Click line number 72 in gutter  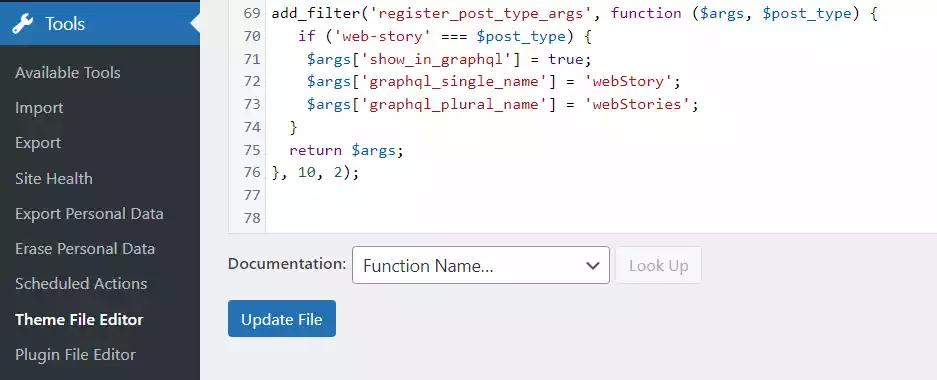click(252, 81)
